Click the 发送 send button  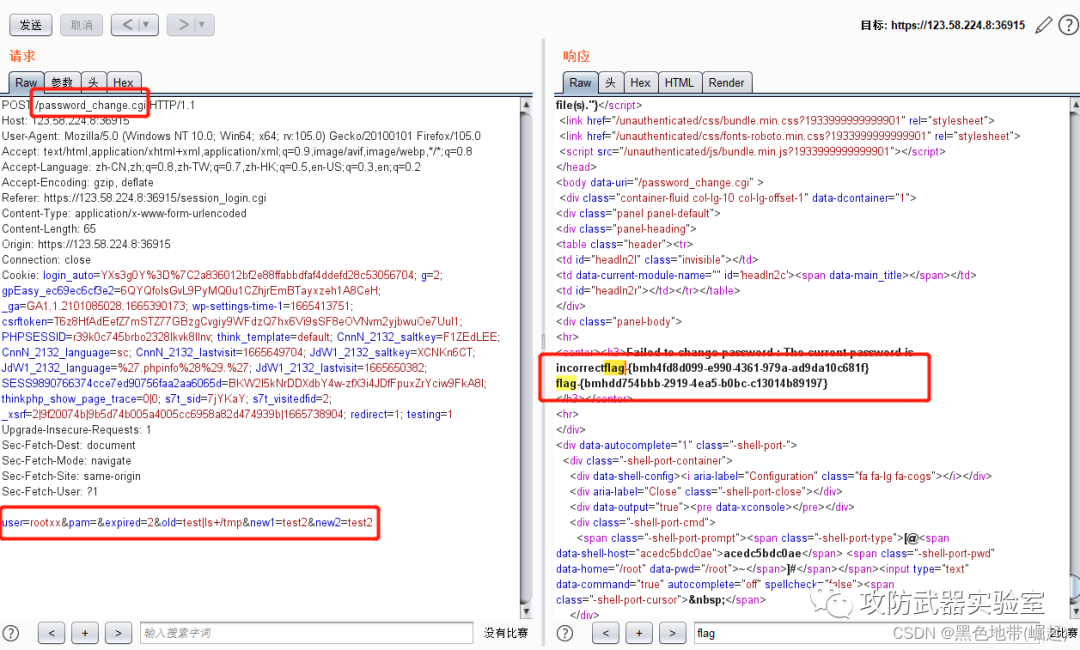30,25
